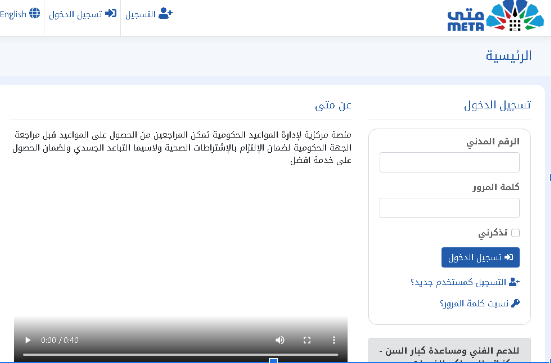Focus the كلمة المرور password field

[449, 208]
